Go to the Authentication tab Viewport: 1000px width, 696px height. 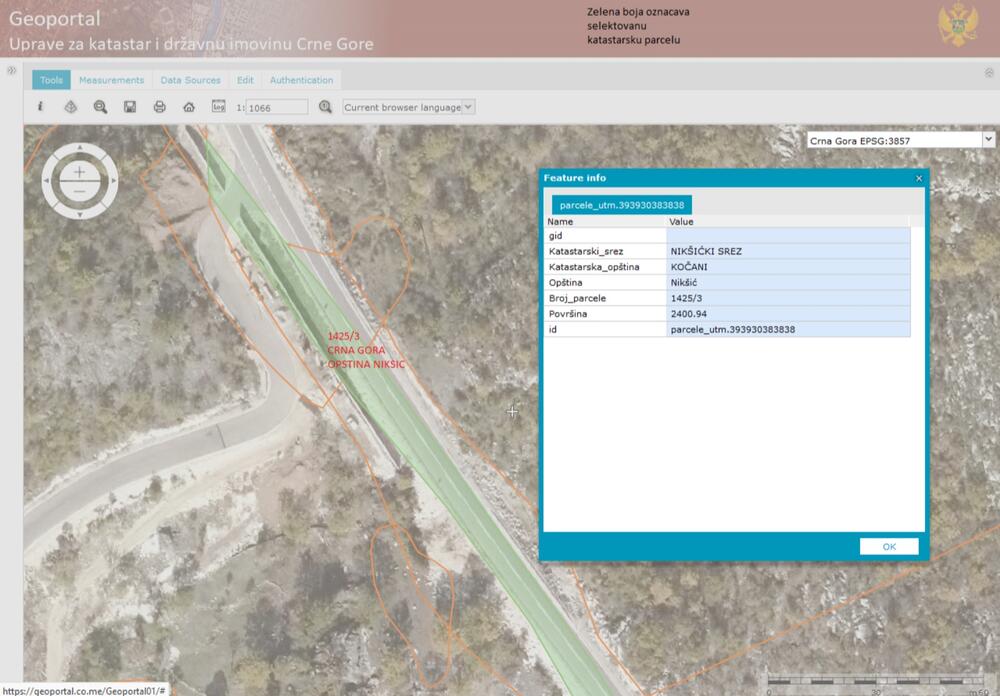[301, 80]
